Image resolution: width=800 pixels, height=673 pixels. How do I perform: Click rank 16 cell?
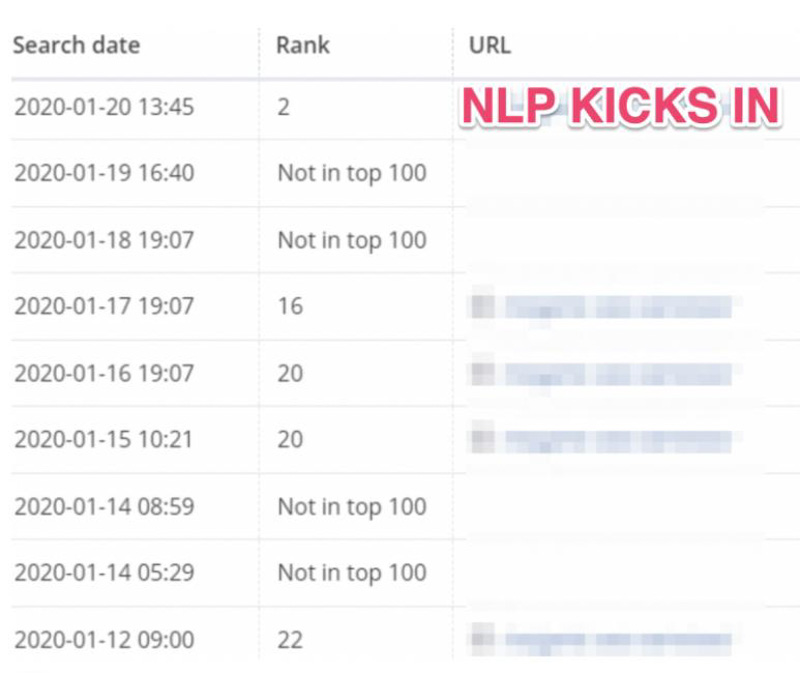point(290,306)
